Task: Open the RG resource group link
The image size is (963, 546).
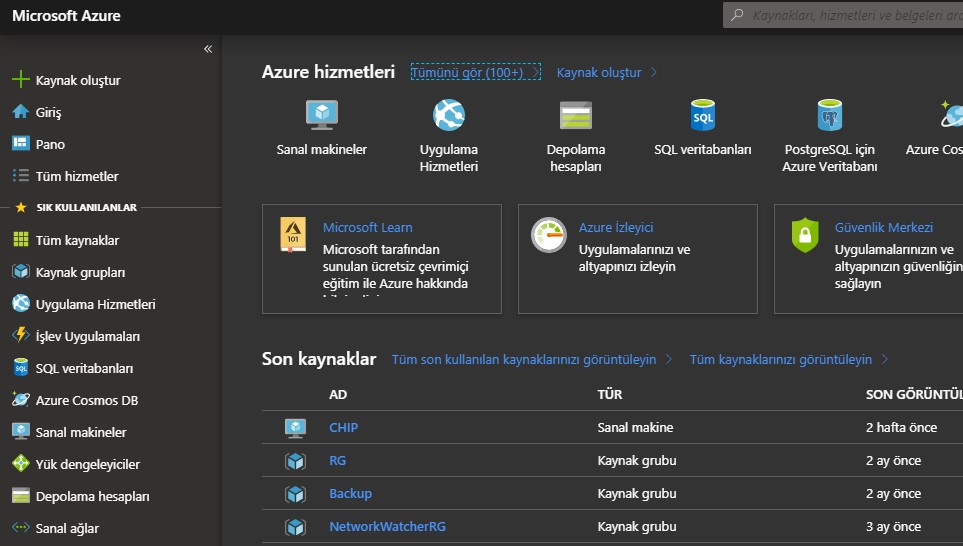Action: (337, 461)
